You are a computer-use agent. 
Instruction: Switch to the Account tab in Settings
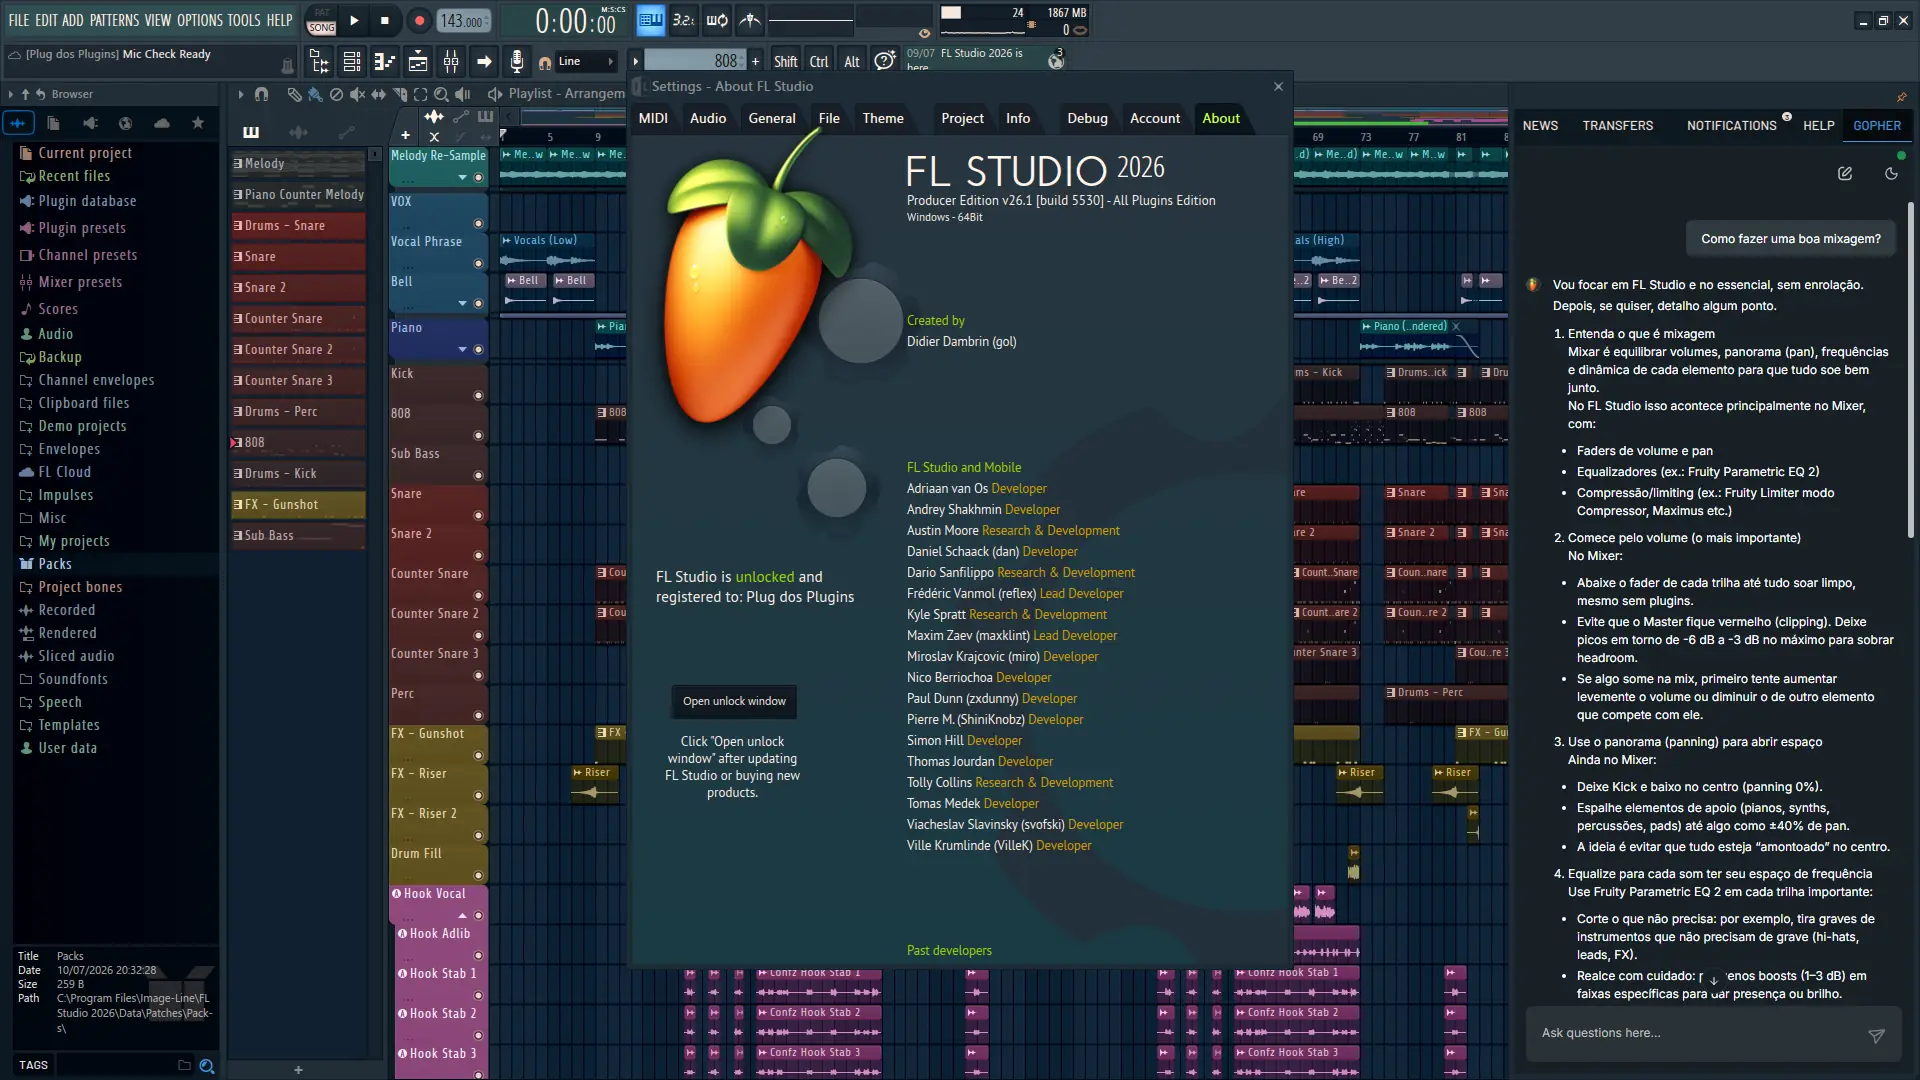click(1155, 118)
